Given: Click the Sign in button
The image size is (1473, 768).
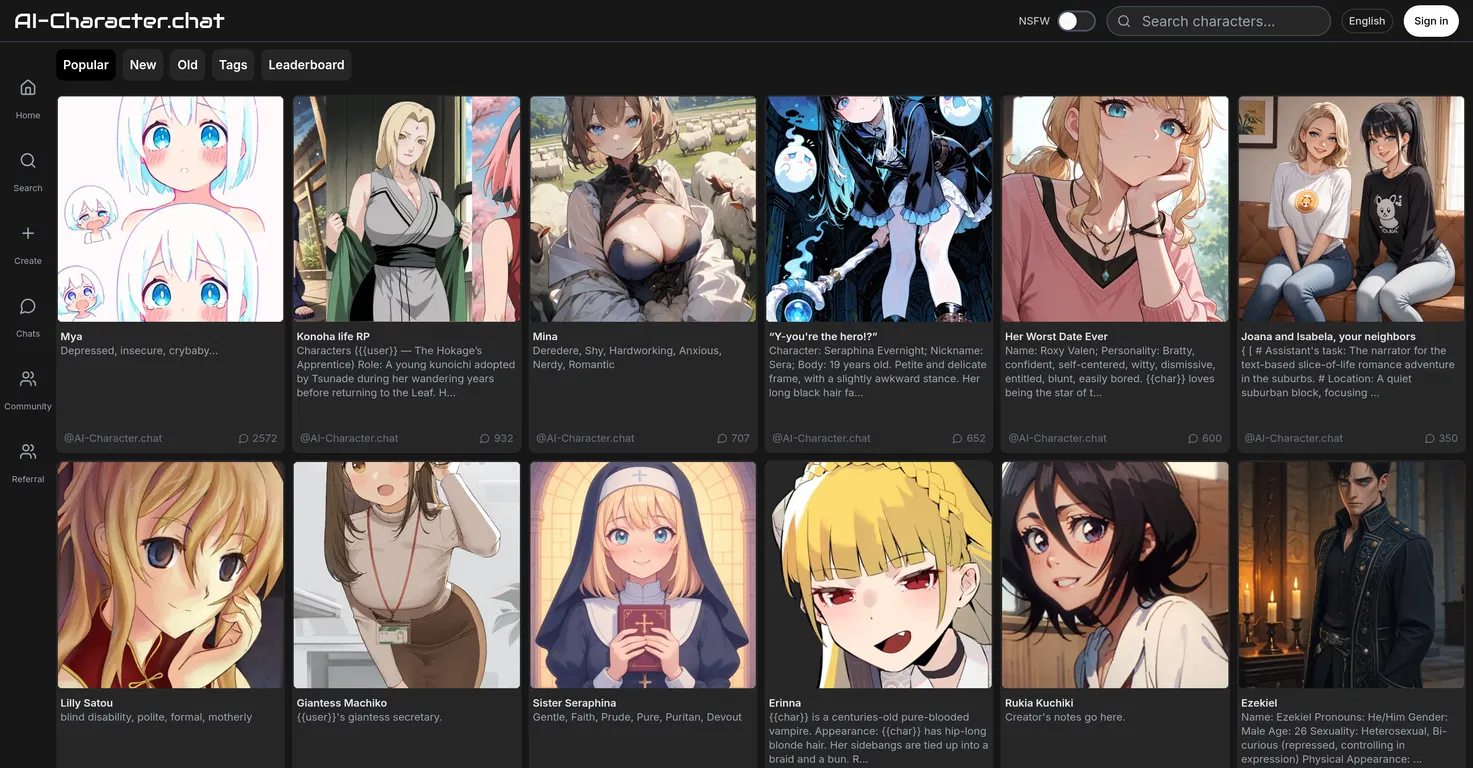Looking at the screenshot, I should click(x=1430, y=21).
